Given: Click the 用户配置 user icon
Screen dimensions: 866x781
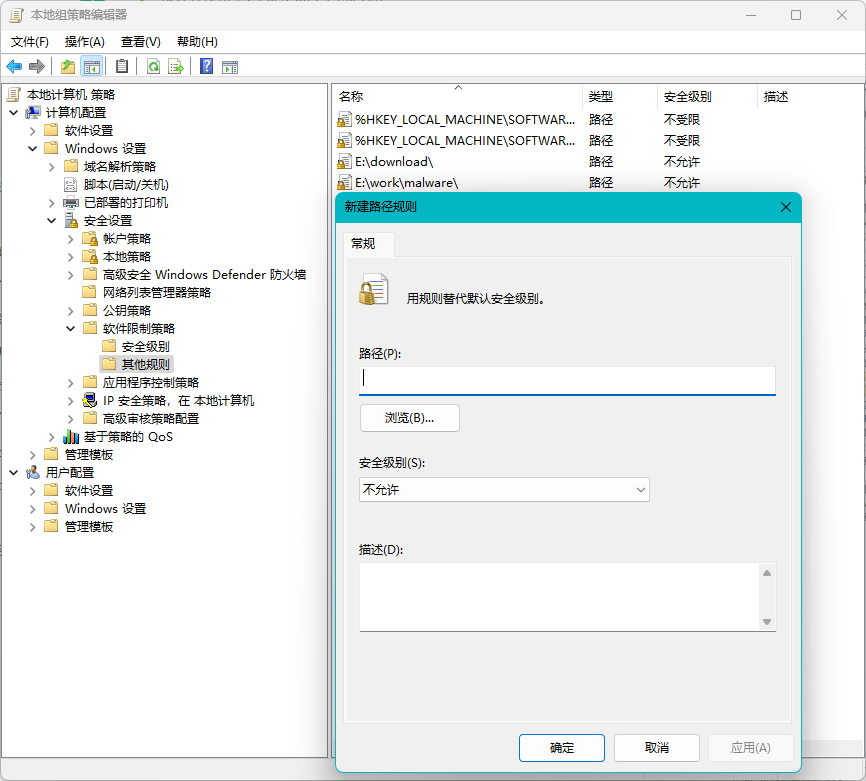Looking at the screenshot, I should pos(33,473).
